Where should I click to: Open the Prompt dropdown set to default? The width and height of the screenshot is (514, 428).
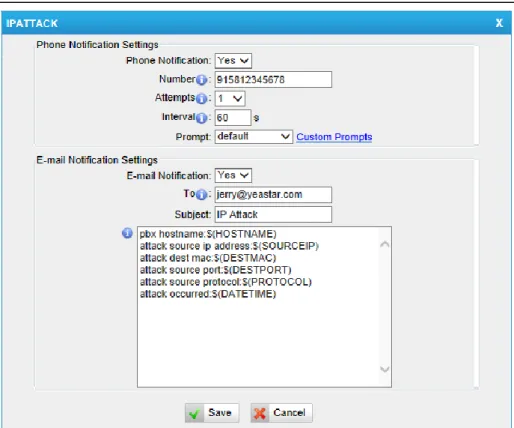pyautogui.click(x=254, y=137)
